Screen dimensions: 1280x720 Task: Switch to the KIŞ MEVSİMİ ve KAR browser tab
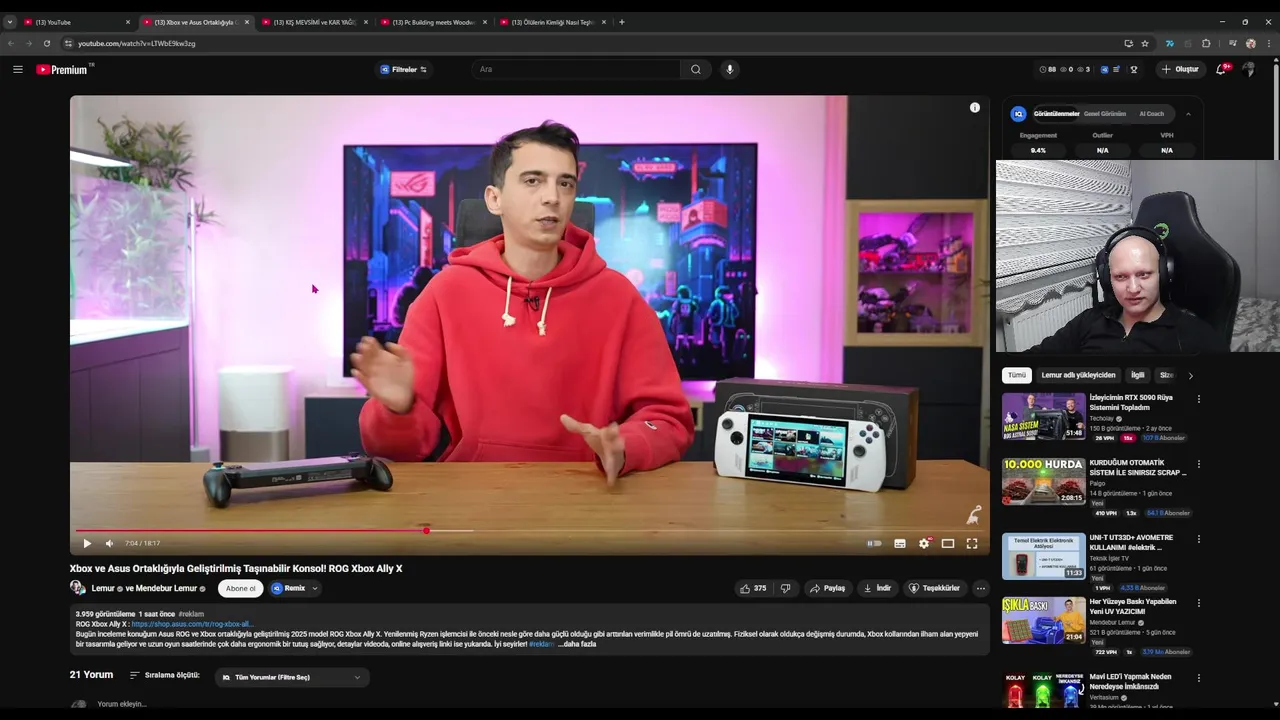tap(315, 22)
